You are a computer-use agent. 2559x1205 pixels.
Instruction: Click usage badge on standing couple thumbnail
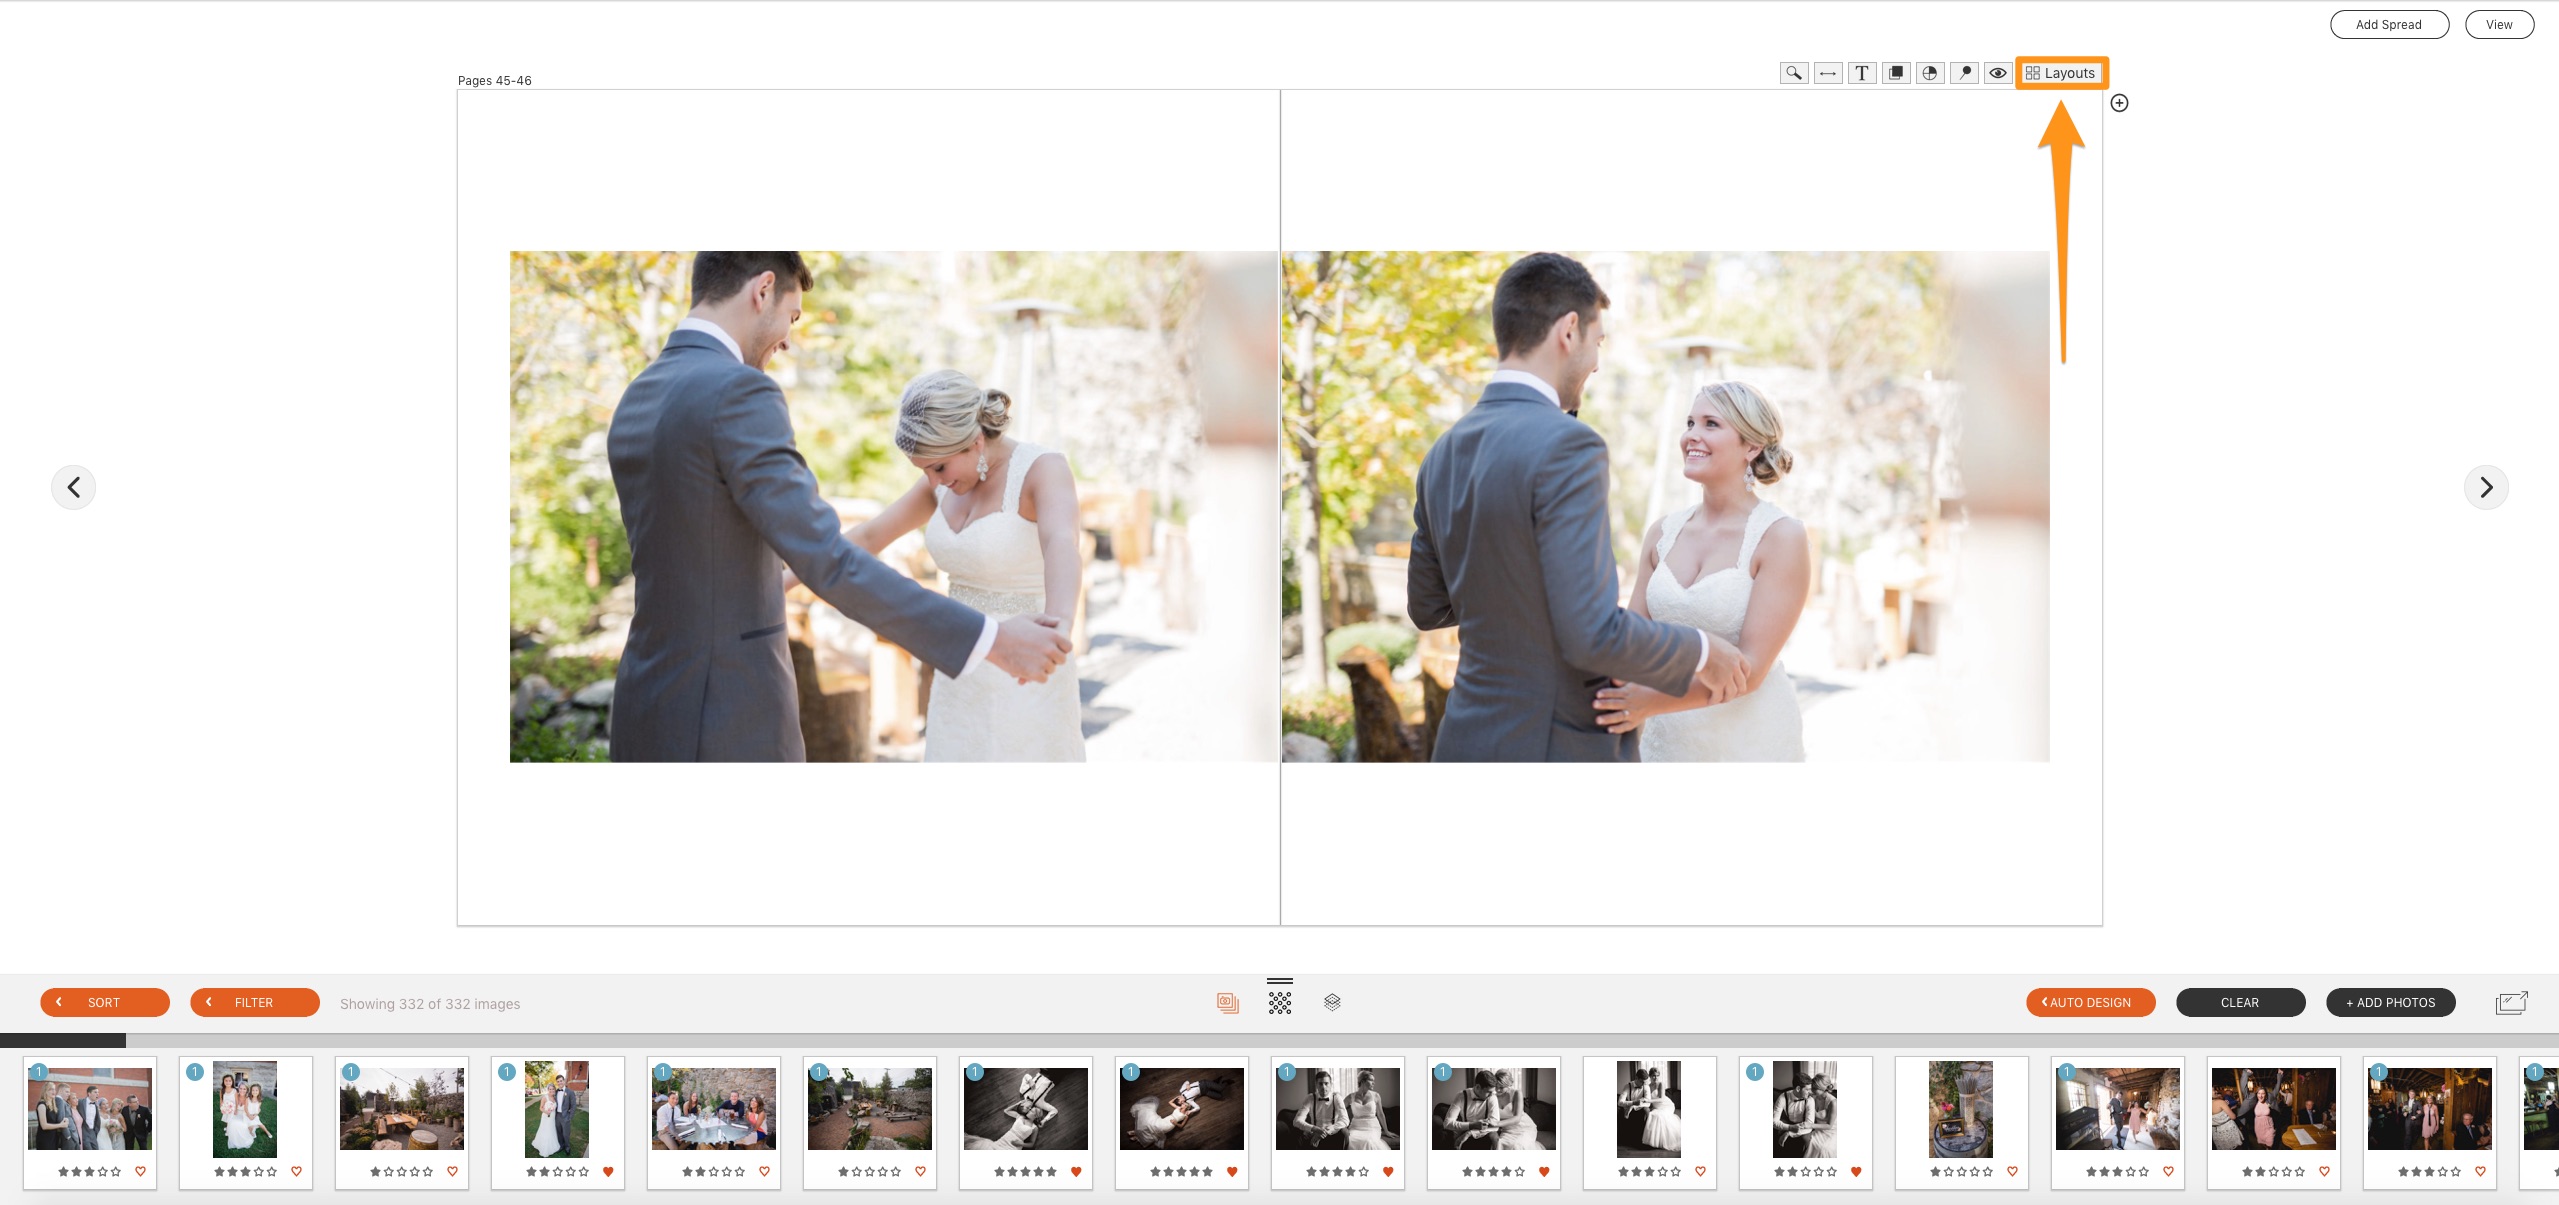507,1072
